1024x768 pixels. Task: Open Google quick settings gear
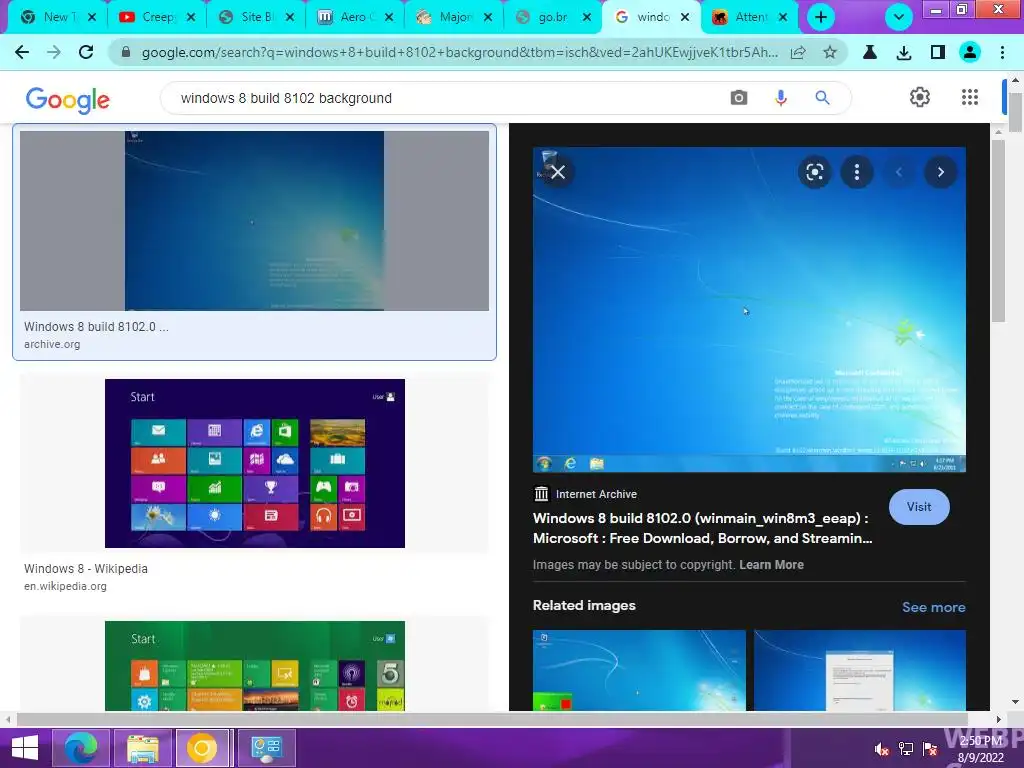pyautogui.click(x=920, y=97)
